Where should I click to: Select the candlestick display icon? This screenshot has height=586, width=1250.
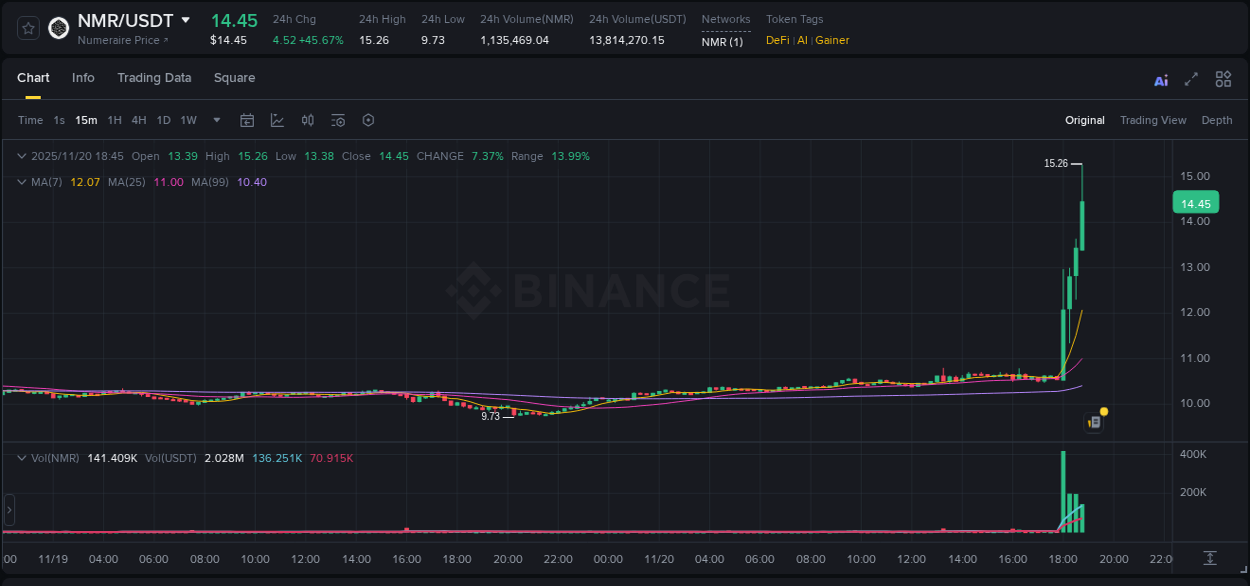pyautogui.click(x=307, y=120)
